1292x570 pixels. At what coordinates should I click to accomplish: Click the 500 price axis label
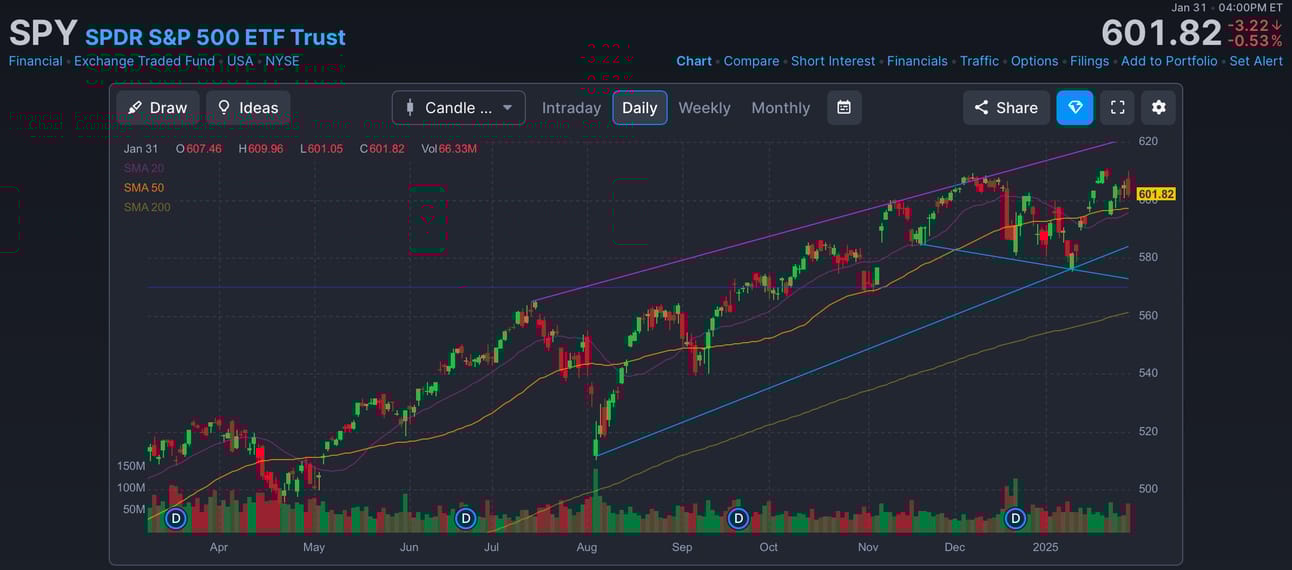click(1148, 489)
